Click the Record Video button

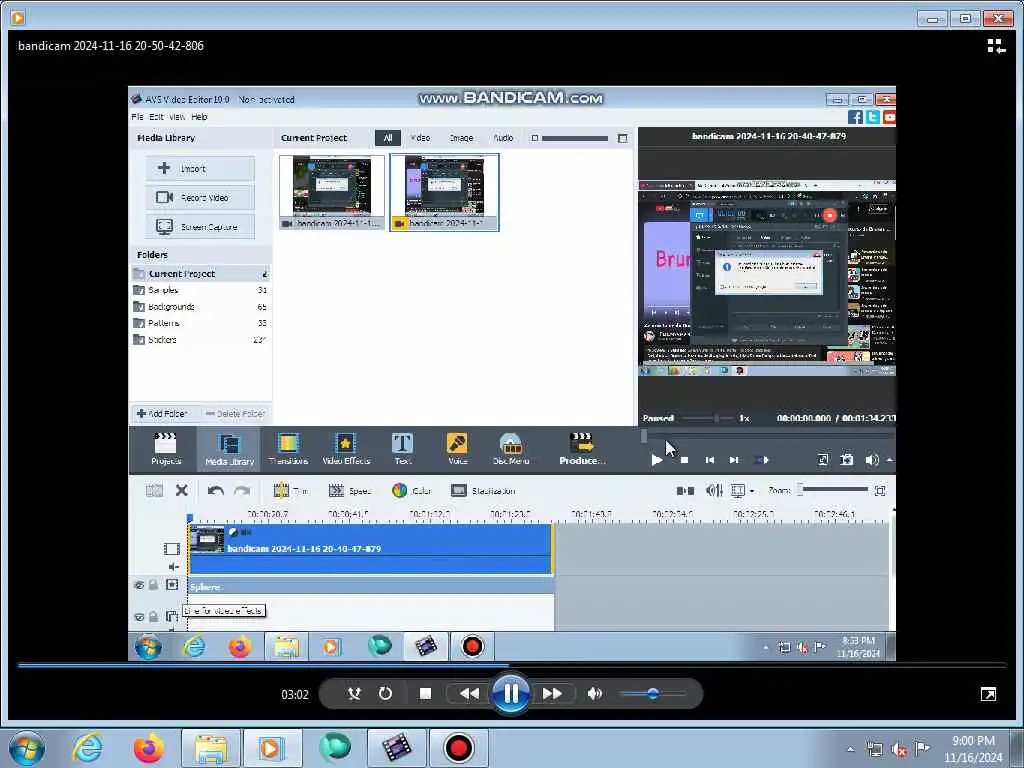point(200,197)
